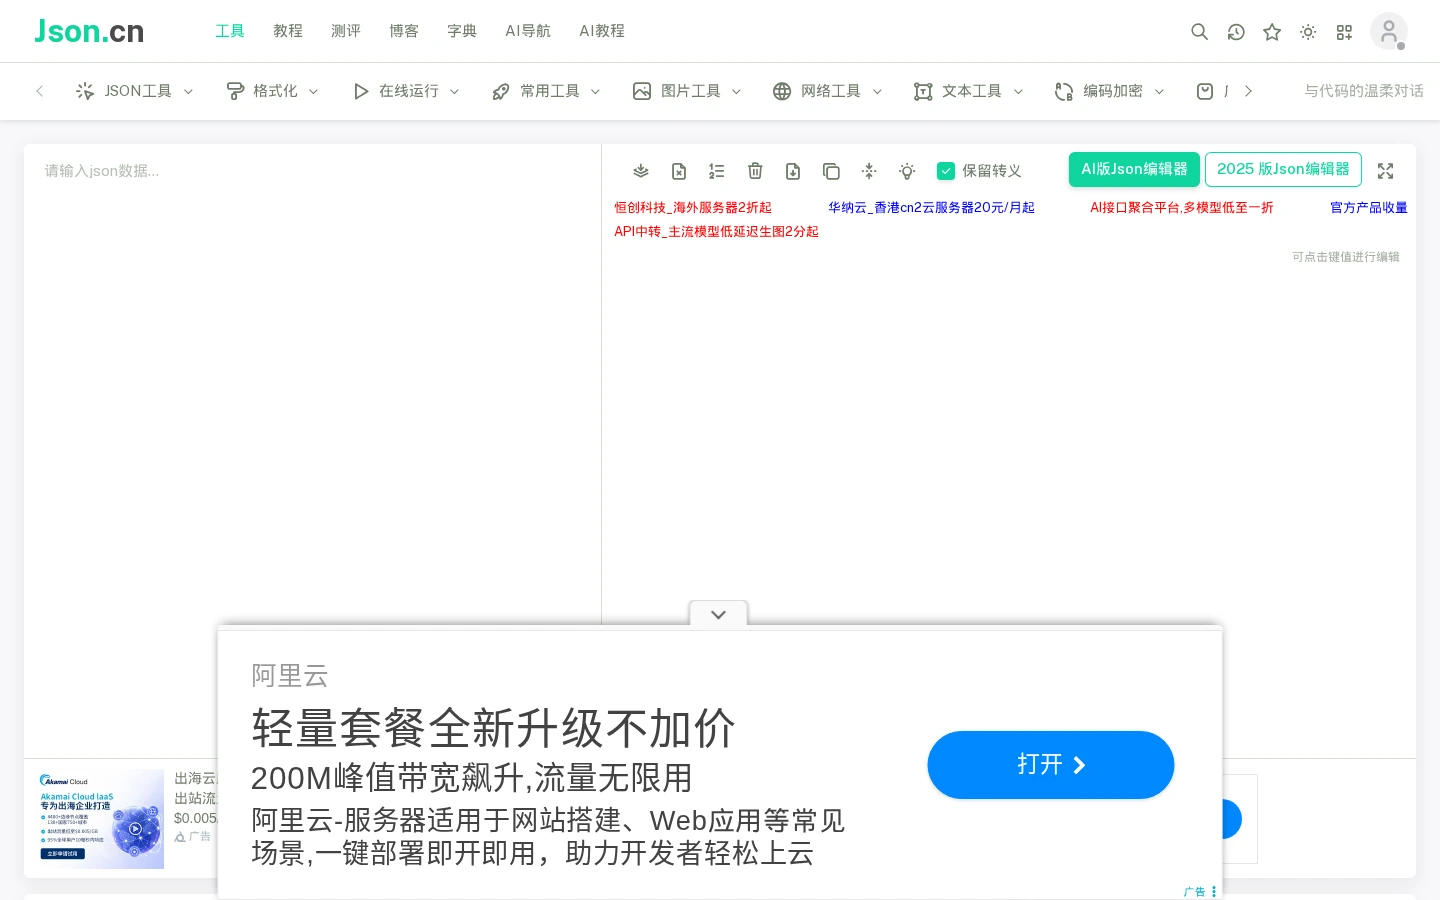Open the history clock icon
The image size is (1440, 900).
pyautogui.click(x=1236, y=32)
